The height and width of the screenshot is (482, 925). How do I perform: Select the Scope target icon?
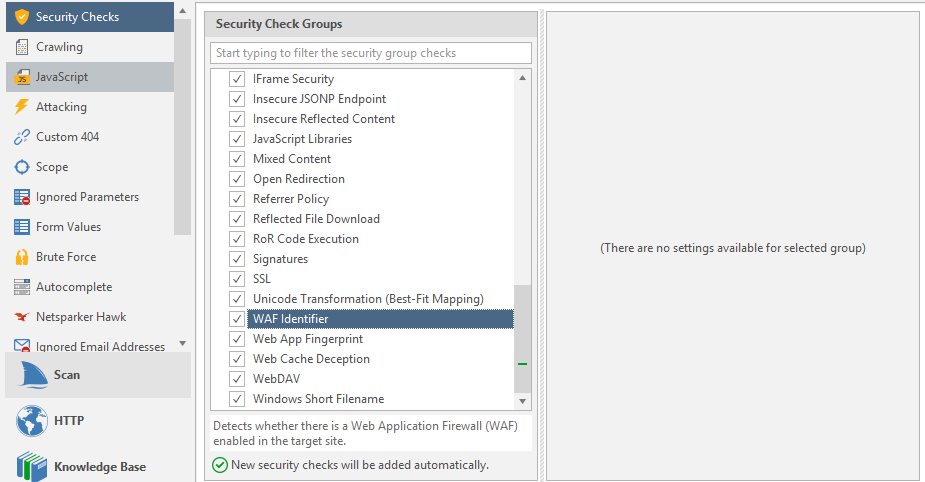coord(21,167)
